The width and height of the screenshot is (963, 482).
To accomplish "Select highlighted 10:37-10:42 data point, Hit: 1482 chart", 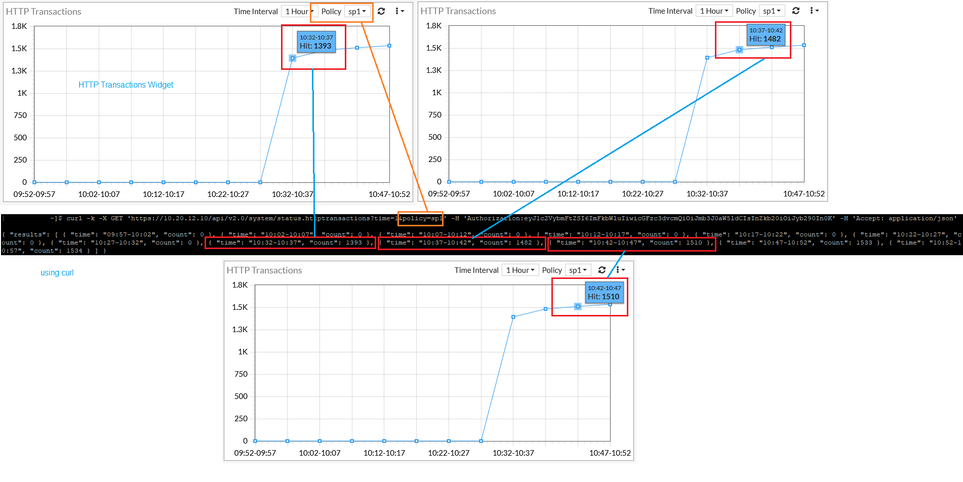I will (739, 50).
